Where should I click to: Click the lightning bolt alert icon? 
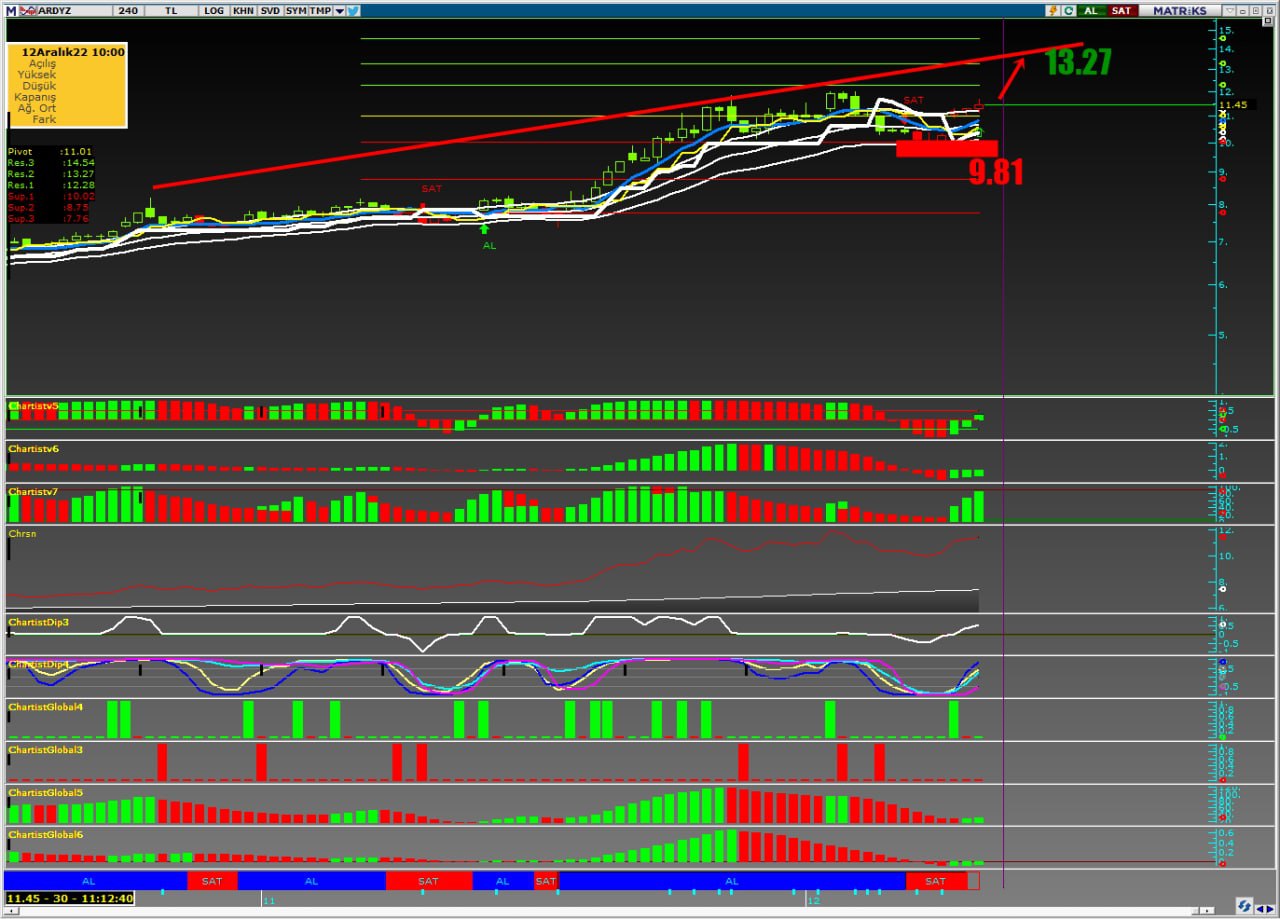point(1053,10)
